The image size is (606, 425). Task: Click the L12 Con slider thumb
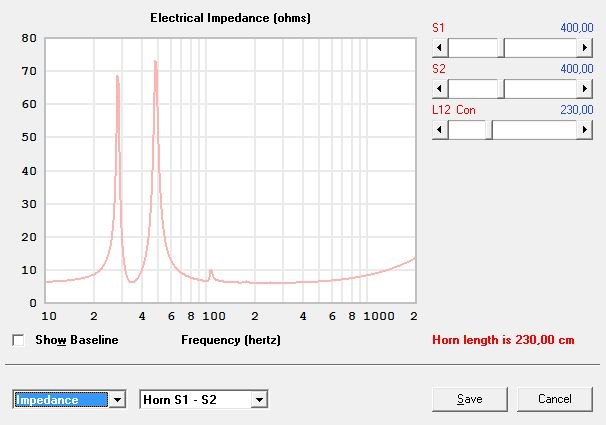(488, 129)
